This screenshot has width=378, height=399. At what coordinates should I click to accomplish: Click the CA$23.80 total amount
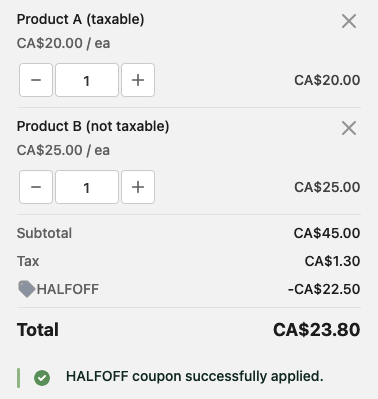pyautogui.click(x=317, y=330)
